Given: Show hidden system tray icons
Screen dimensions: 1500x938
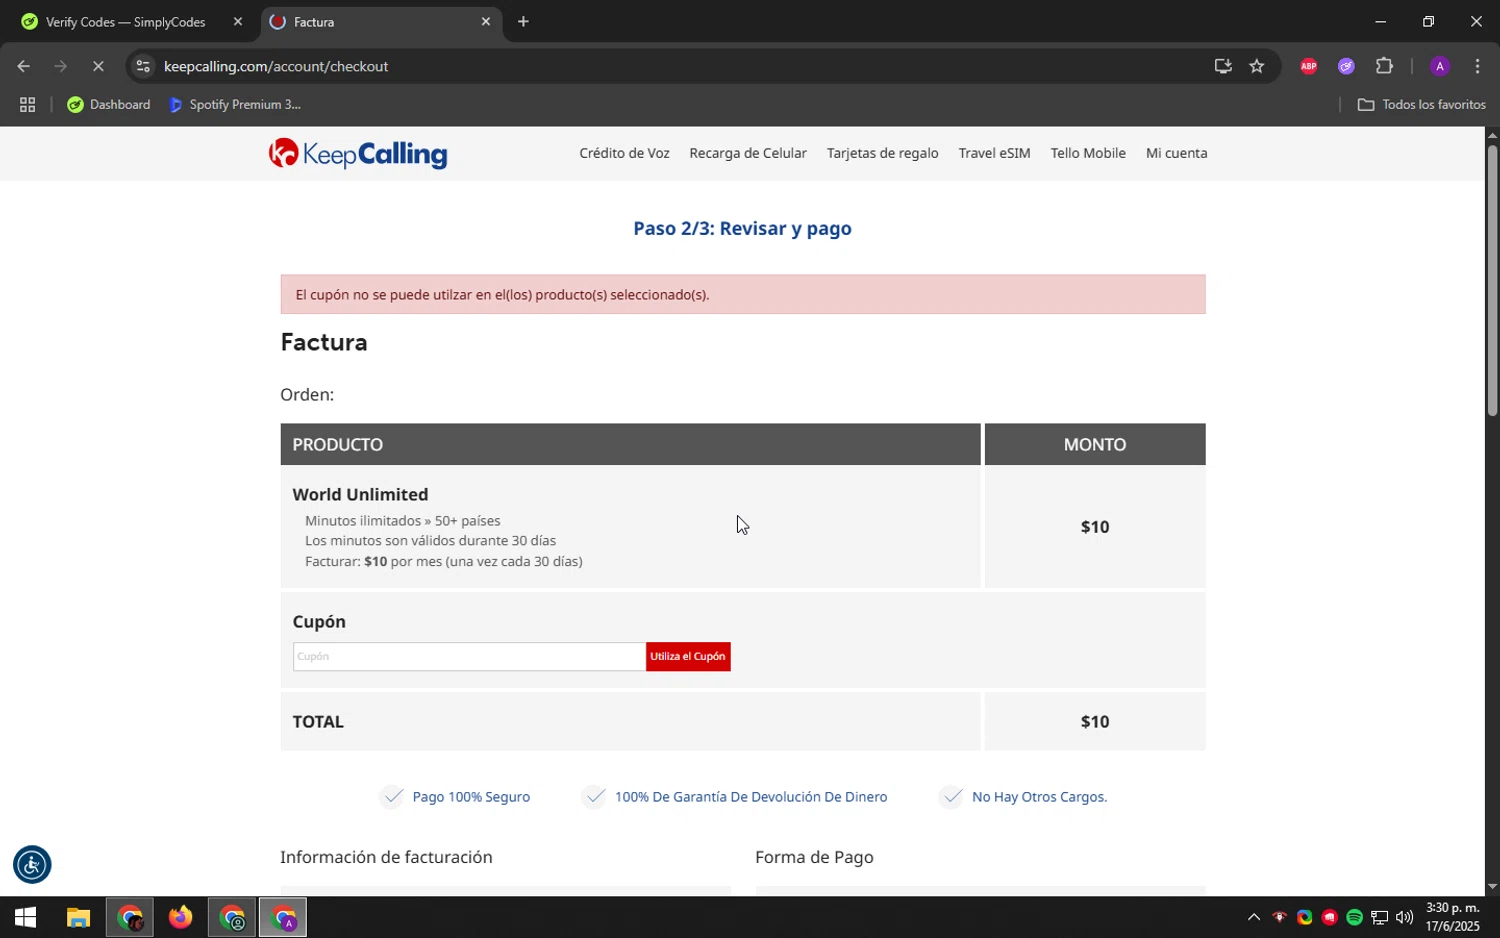Looking at the screenshot, I should [x=1253, y=917].
